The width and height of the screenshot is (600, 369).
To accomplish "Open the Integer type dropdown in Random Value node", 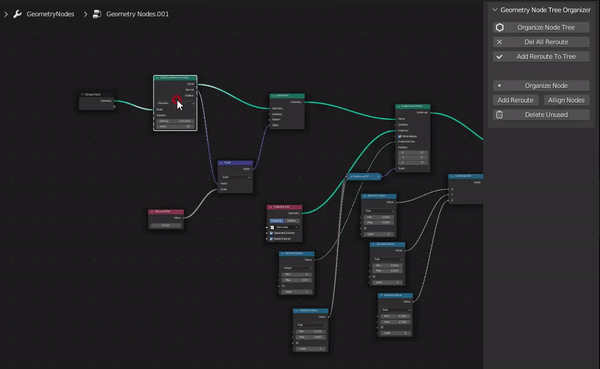I will 297,268.
